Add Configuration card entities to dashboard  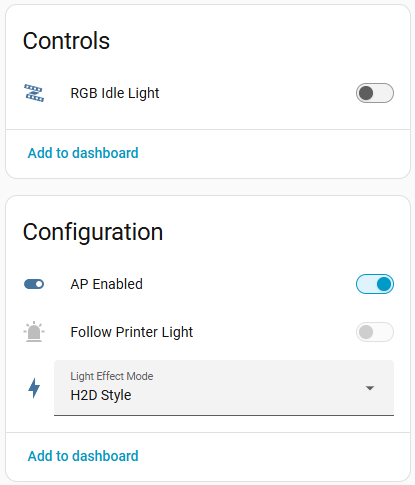point(83,456)
